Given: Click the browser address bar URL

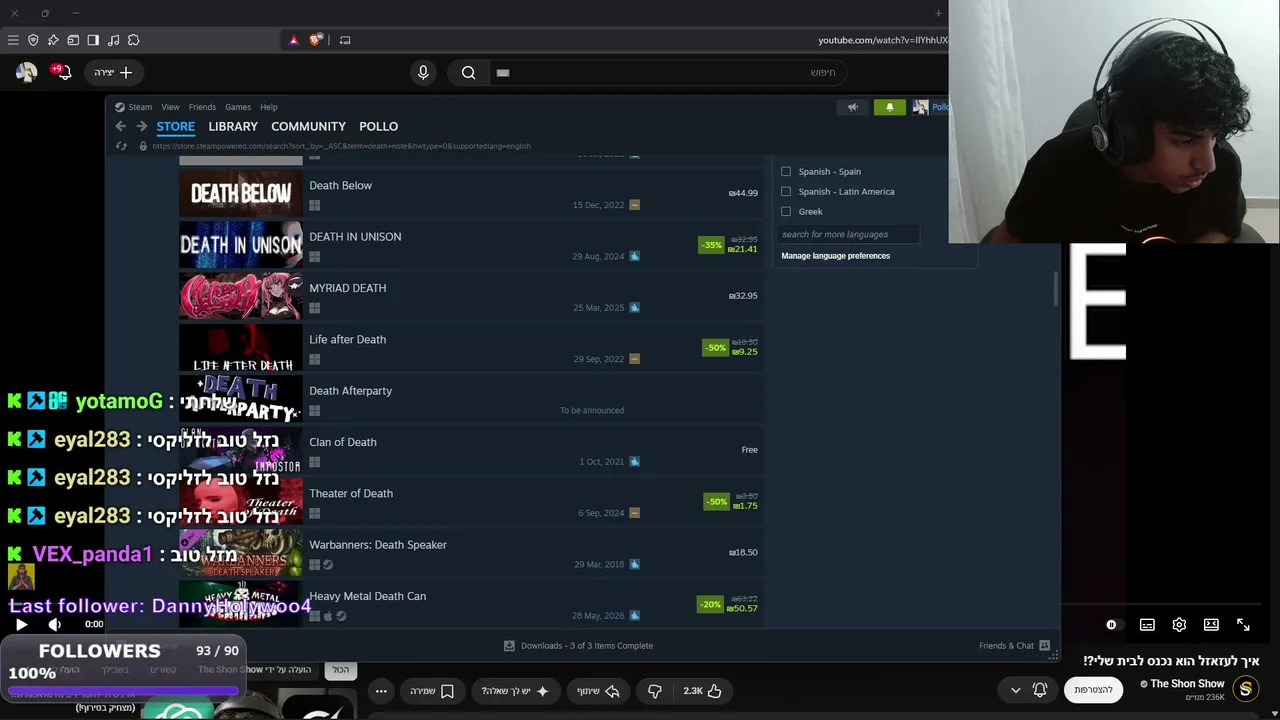Looking at the screenshot, I should (881, 40).
